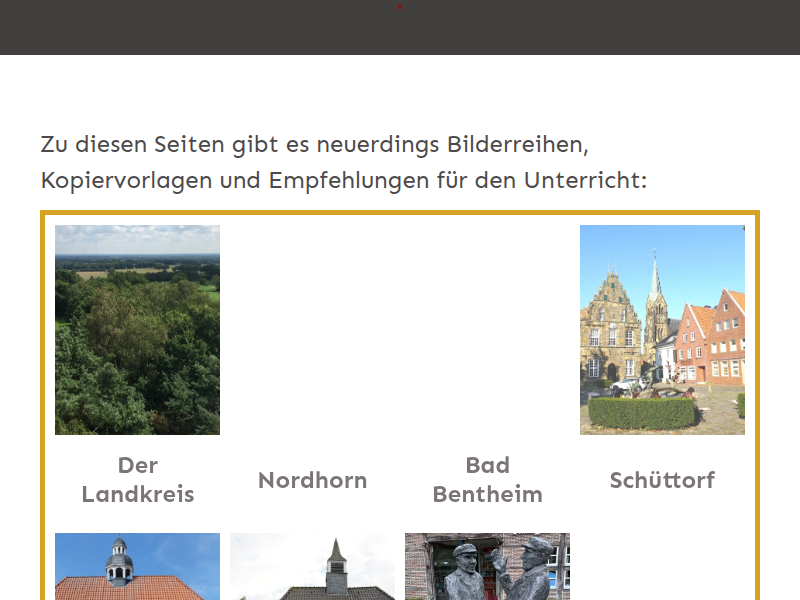Click the small red dot in header

(400, 7)
